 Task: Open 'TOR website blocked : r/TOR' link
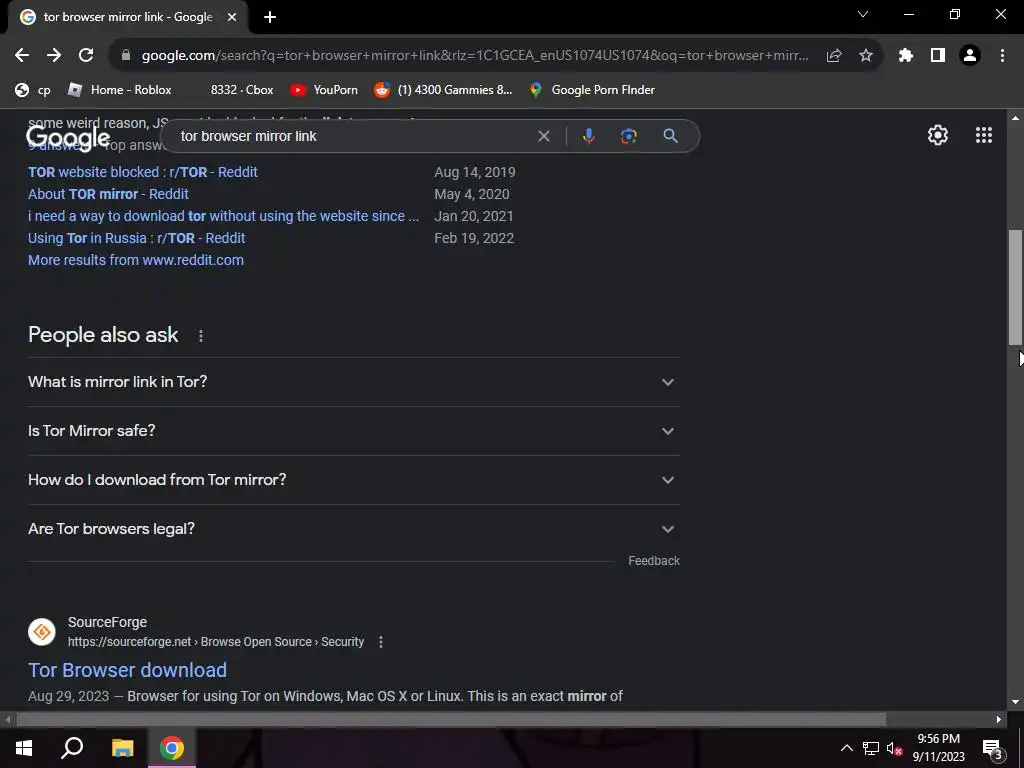[142, 172]
